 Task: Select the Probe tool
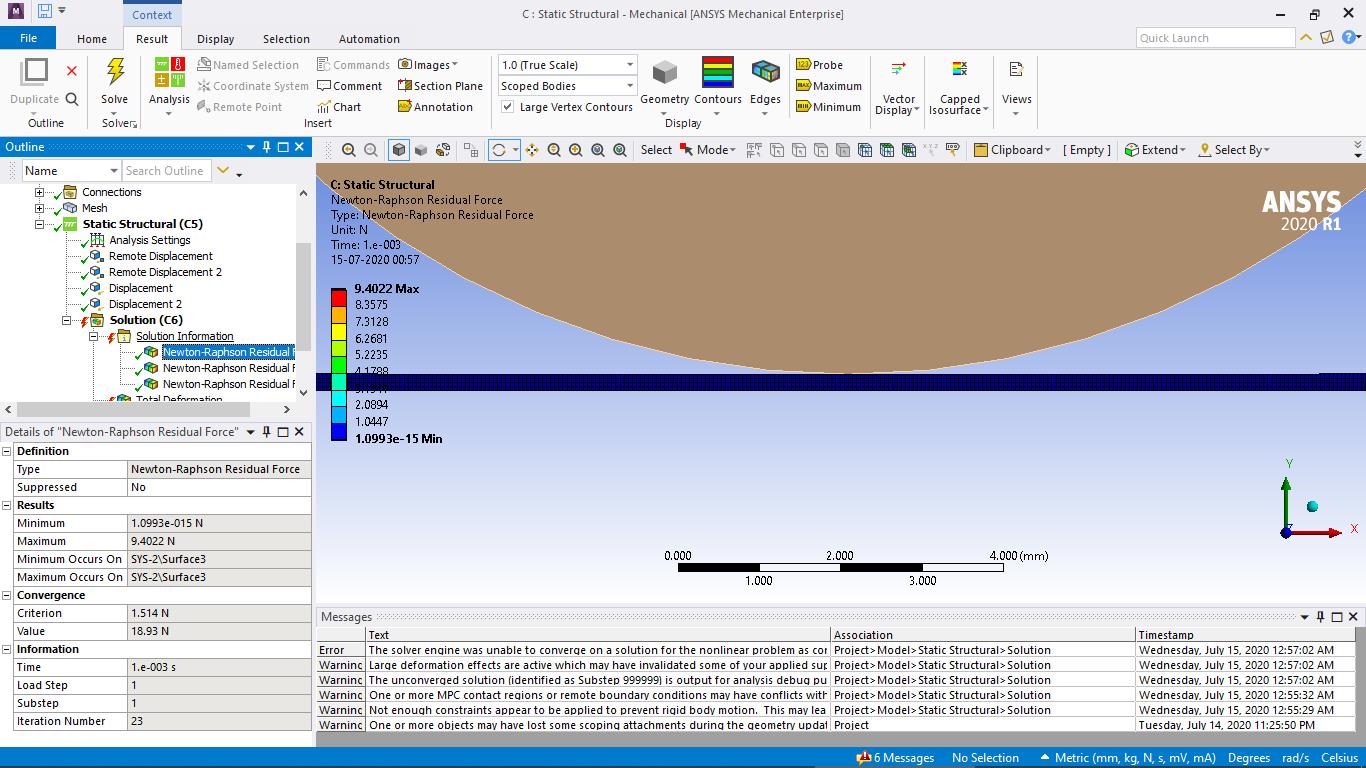click(x=820, y=65)
